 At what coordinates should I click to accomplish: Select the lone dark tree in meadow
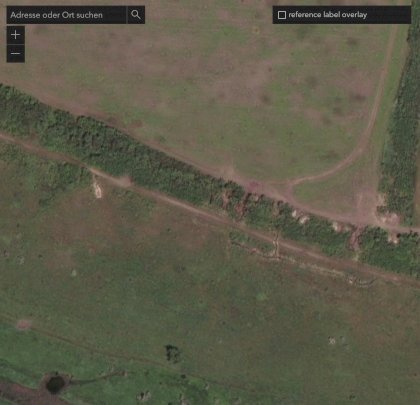(173, 353)
